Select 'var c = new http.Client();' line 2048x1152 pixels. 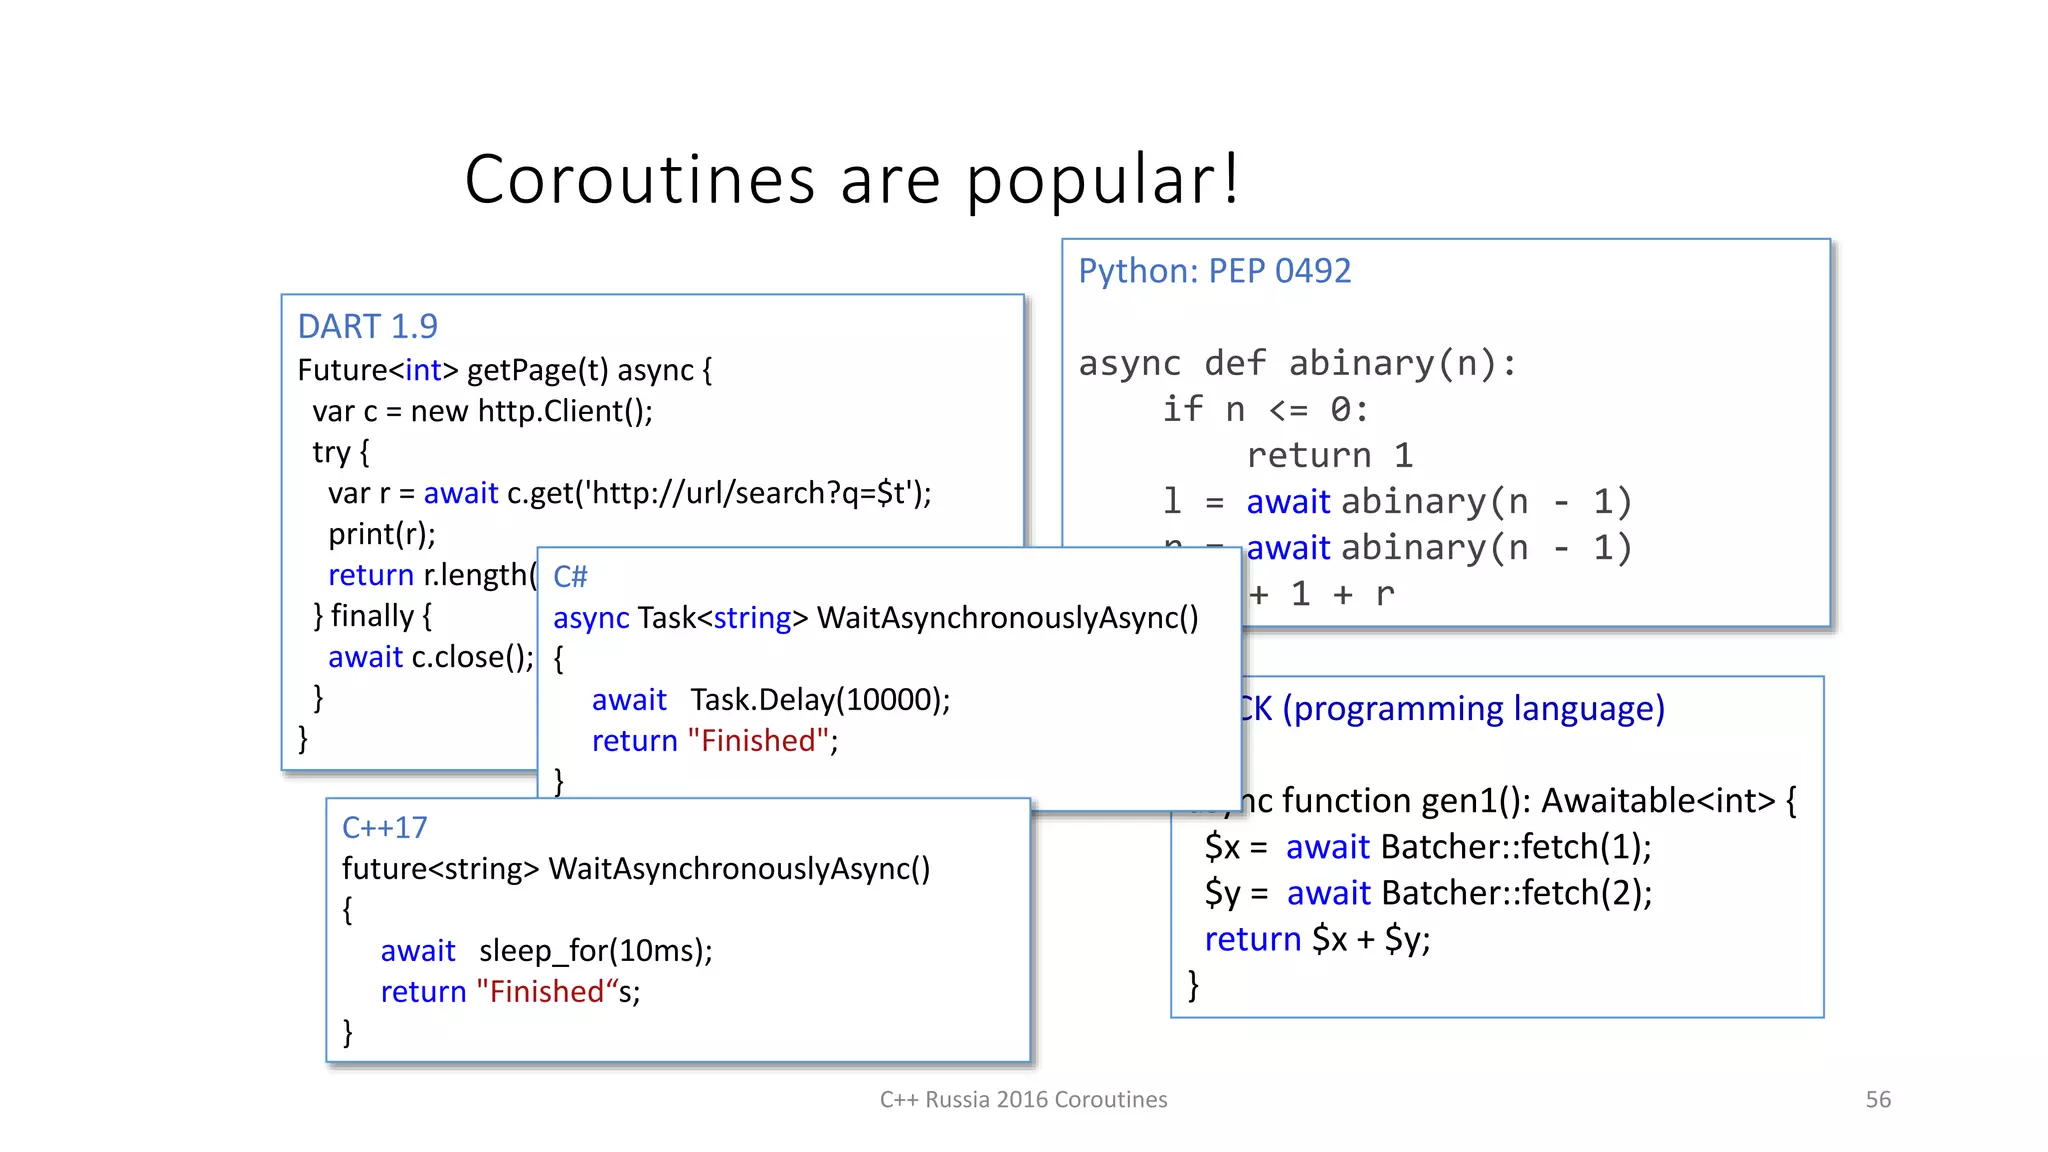tap(482, 411)
